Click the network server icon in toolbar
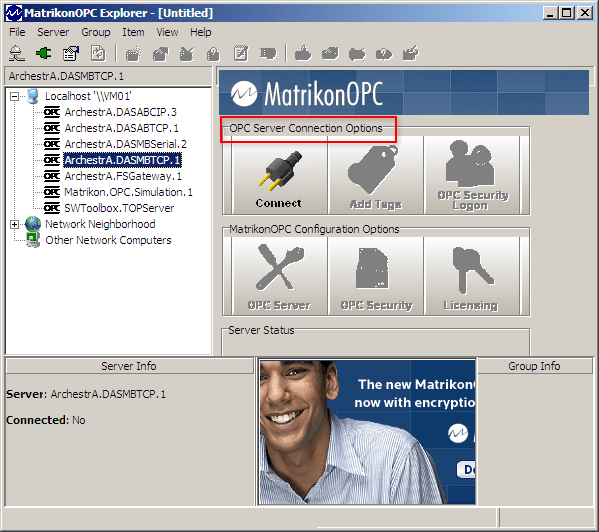599x532 pixels. (x=16, y=53)
